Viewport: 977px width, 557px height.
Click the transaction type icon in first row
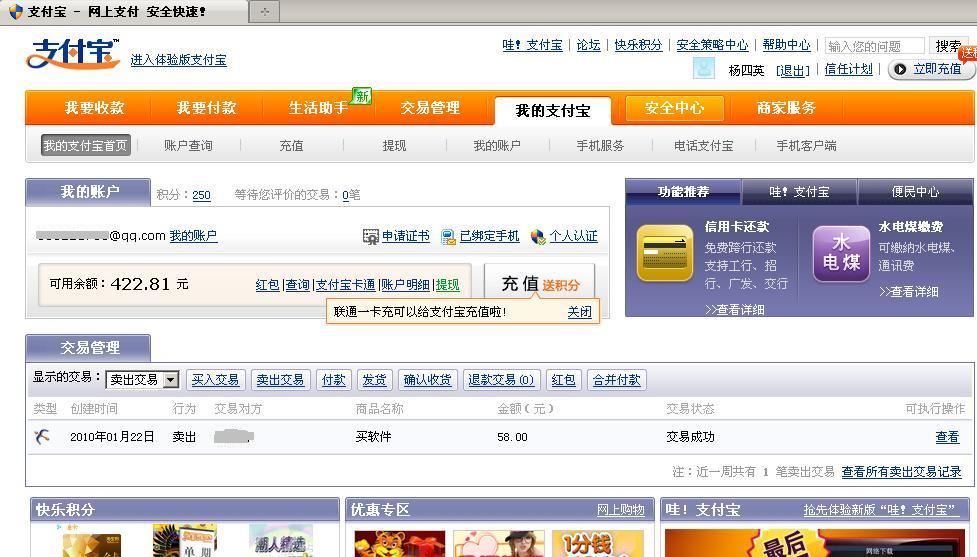pyautogui.click(x=42, y=437)
